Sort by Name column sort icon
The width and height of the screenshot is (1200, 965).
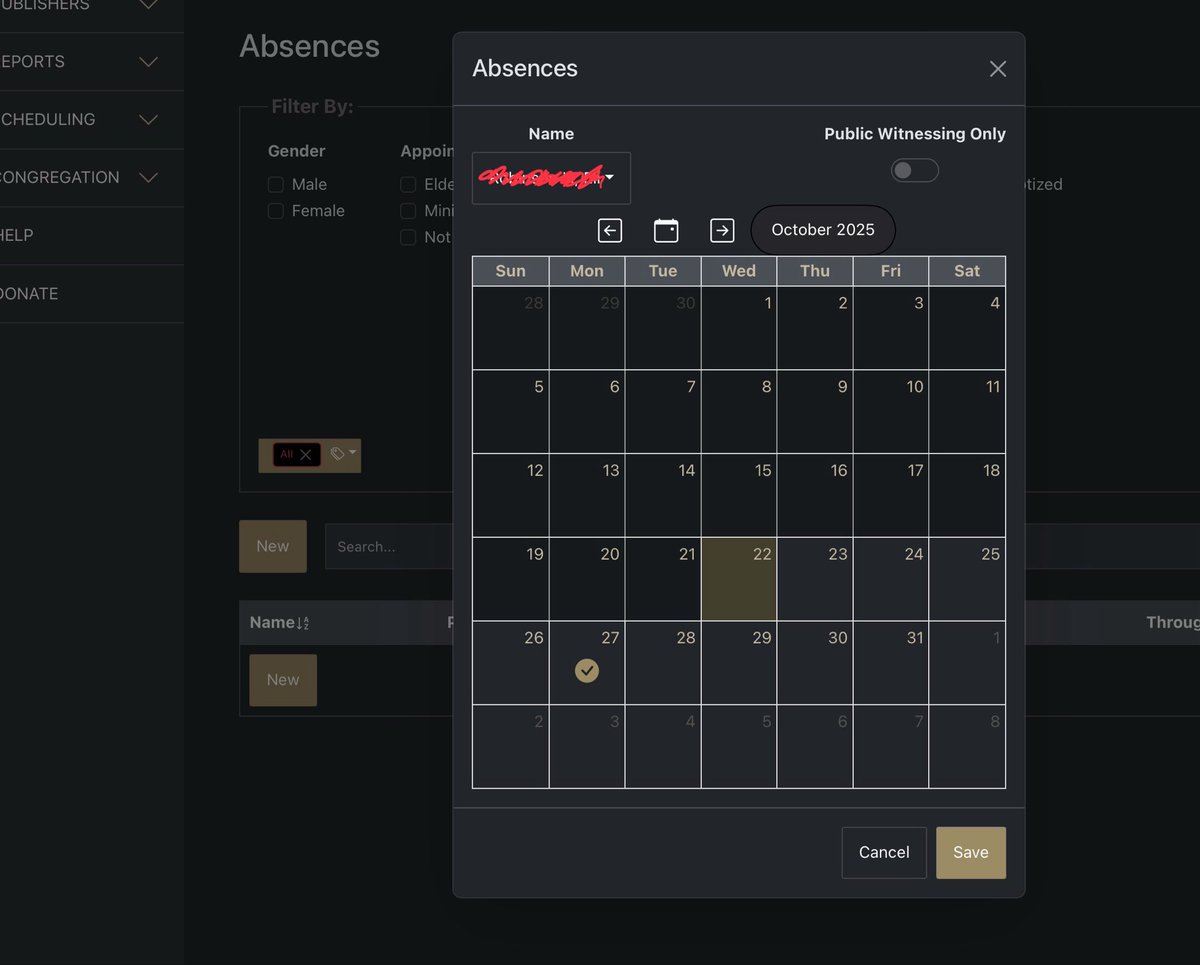tap(303, 623)
